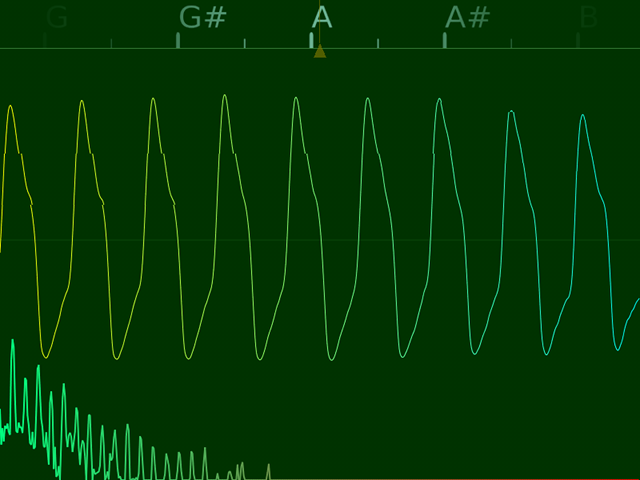Select the A# note label
The width and height of the screenshot is (640, 480).
[x=468, y=18]
